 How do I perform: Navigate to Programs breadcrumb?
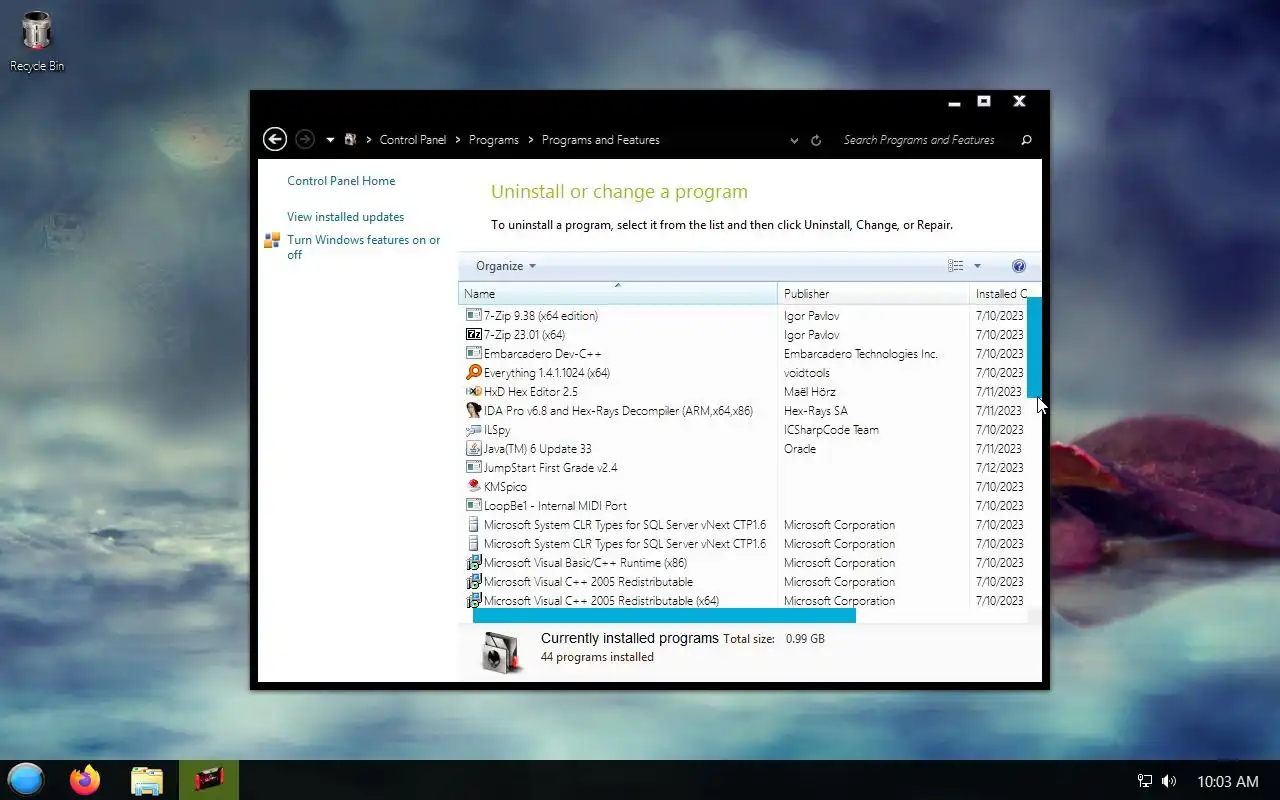click(494, 140)
